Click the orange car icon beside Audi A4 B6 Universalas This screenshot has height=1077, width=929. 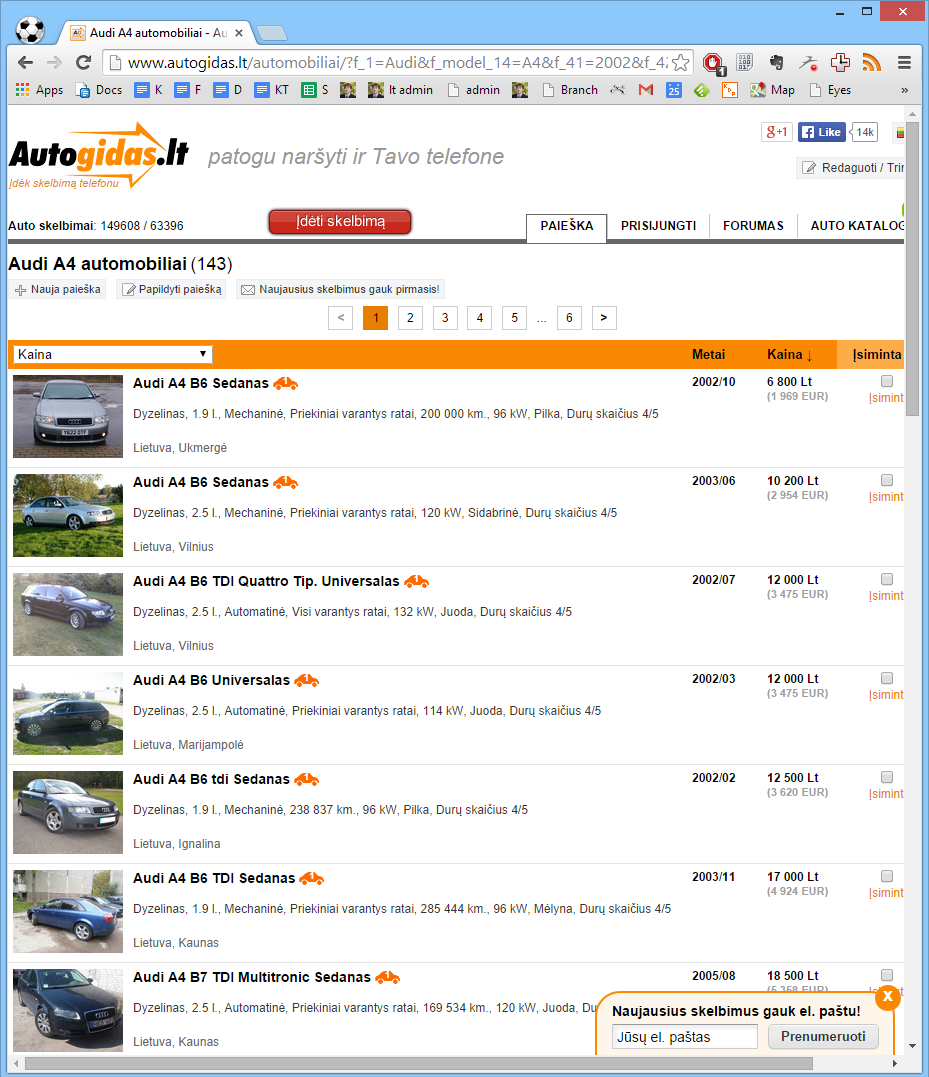pos(306,681)
